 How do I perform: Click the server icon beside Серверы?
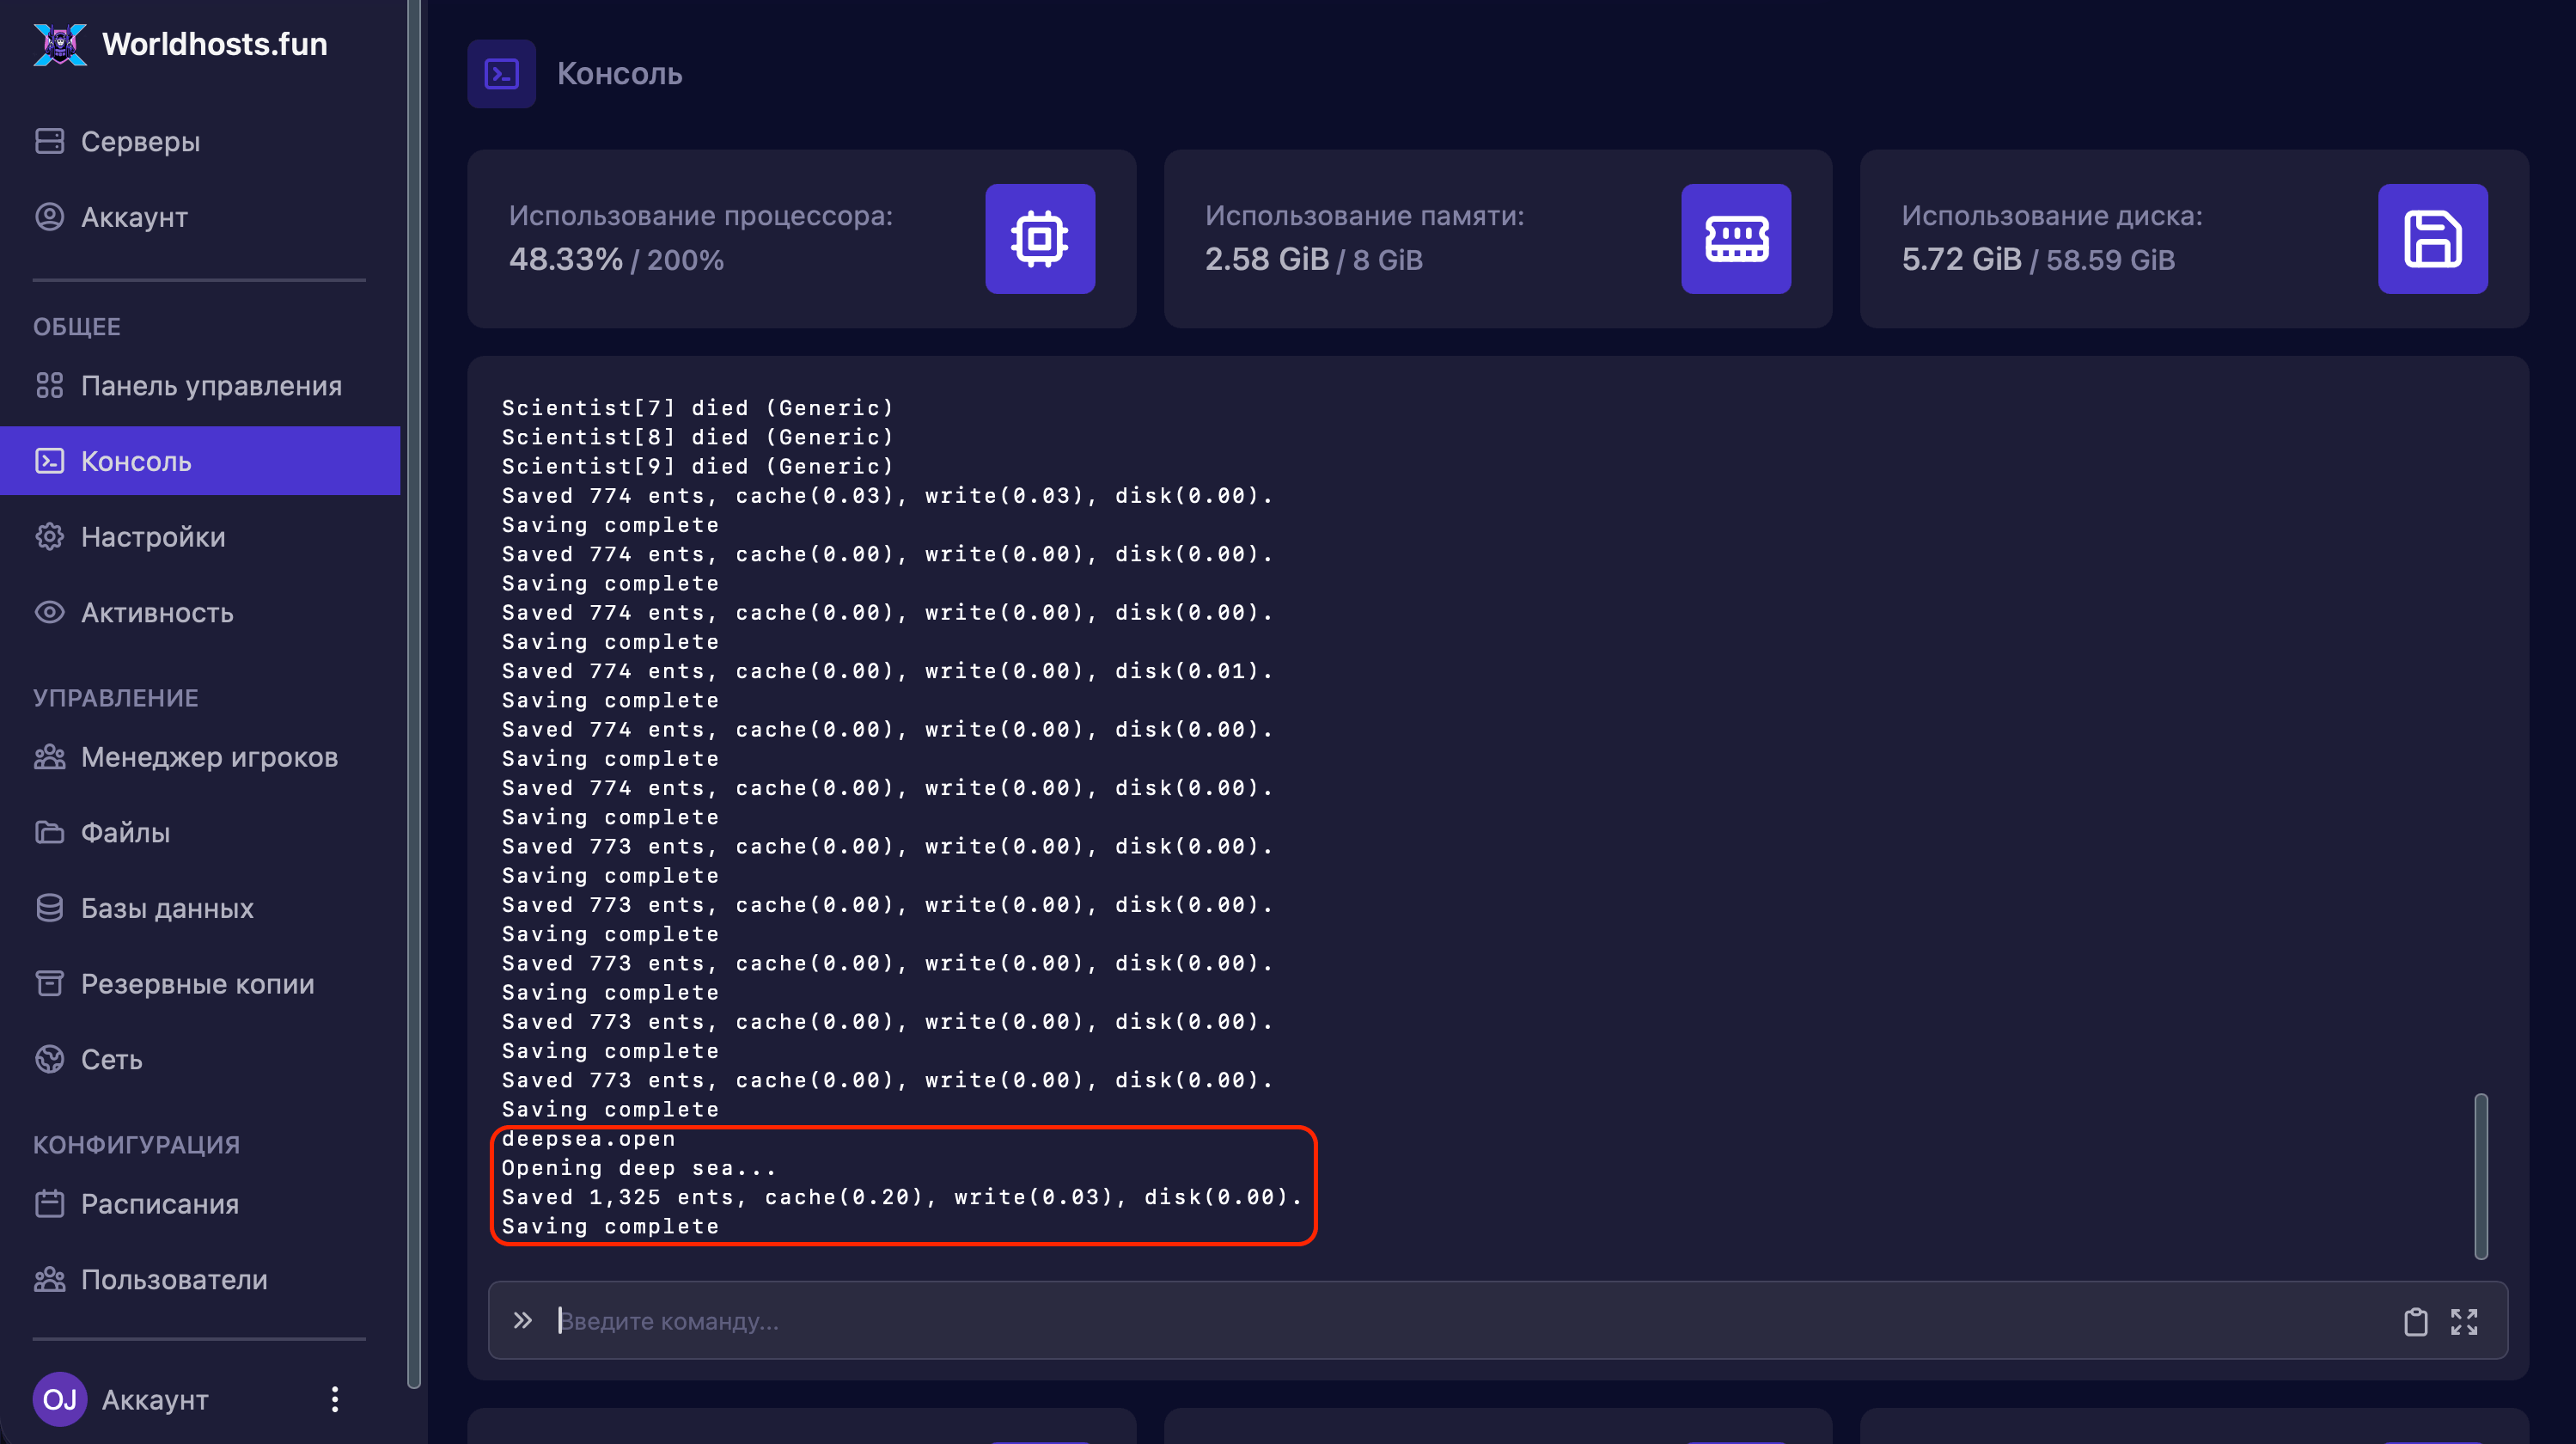click(x=49, y=142)
